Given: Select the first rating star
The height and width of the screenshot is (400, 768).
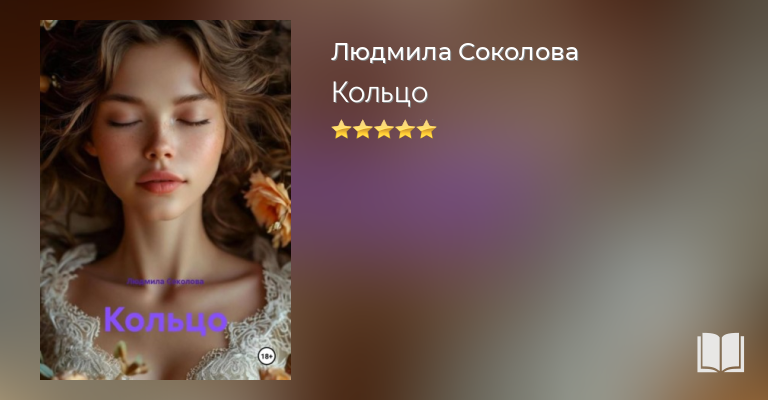Looking at the screenshot, I should [341, 129].
